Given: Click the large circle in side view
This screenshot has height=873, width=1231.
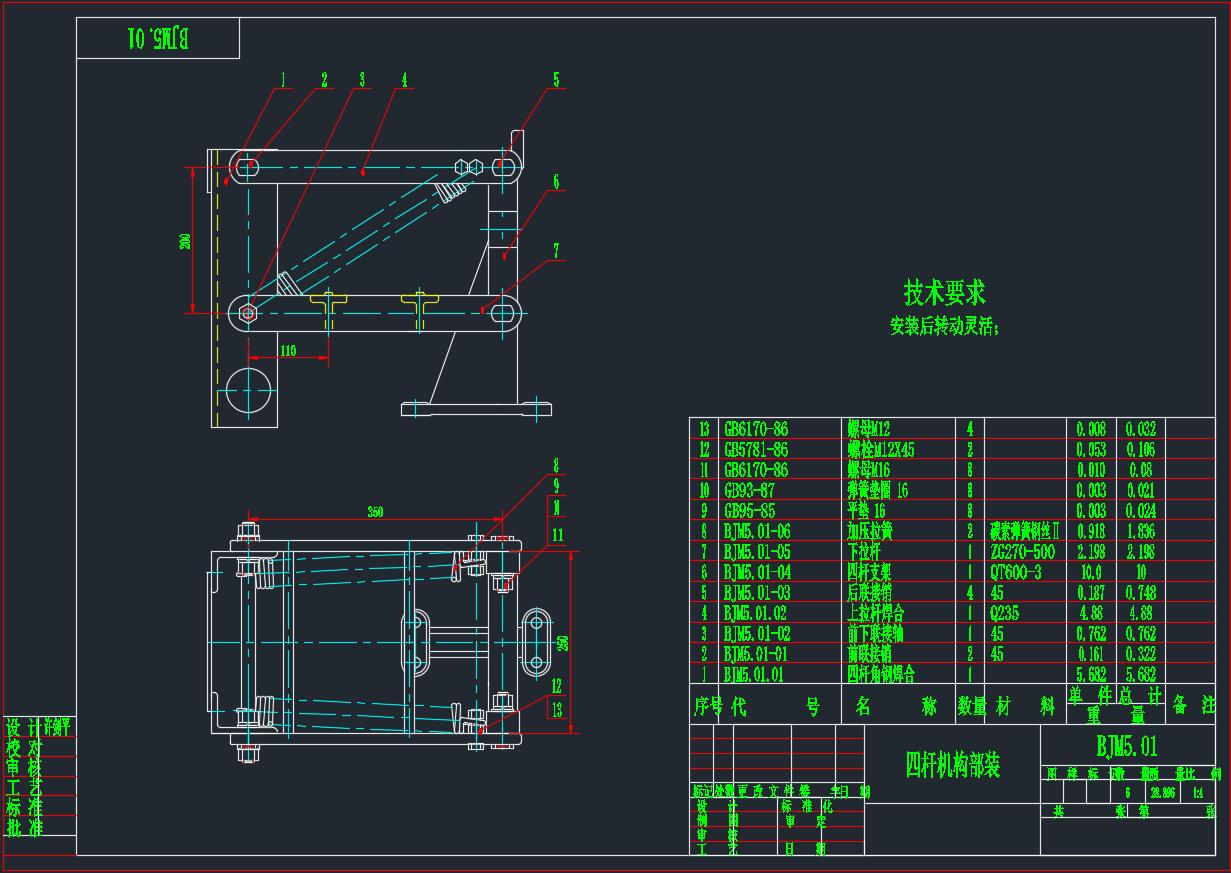Looking at the screenshot, I should click(x=249, y=389).
